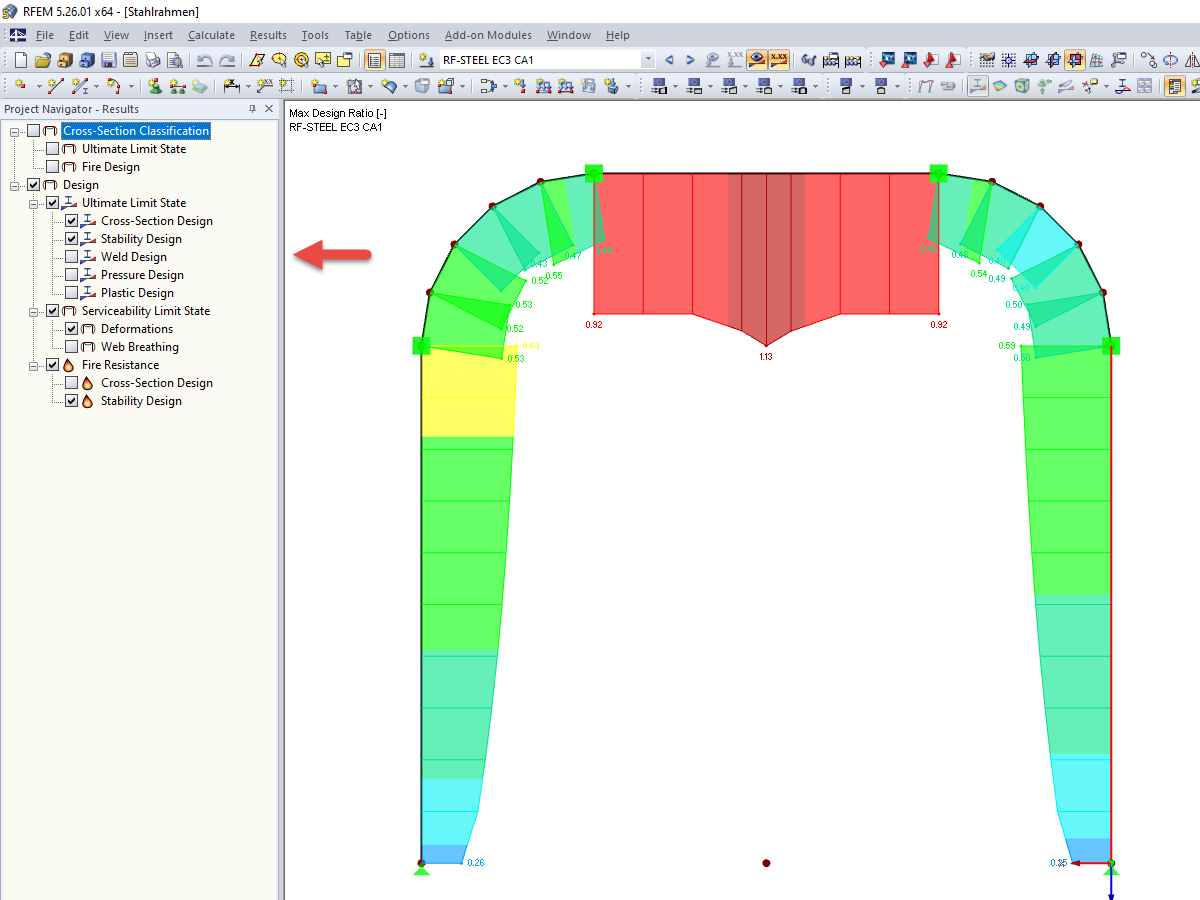This screenshot has height=900, width=1200.
Task: Enable the Web Breathing checkbox
Action: 72,347
